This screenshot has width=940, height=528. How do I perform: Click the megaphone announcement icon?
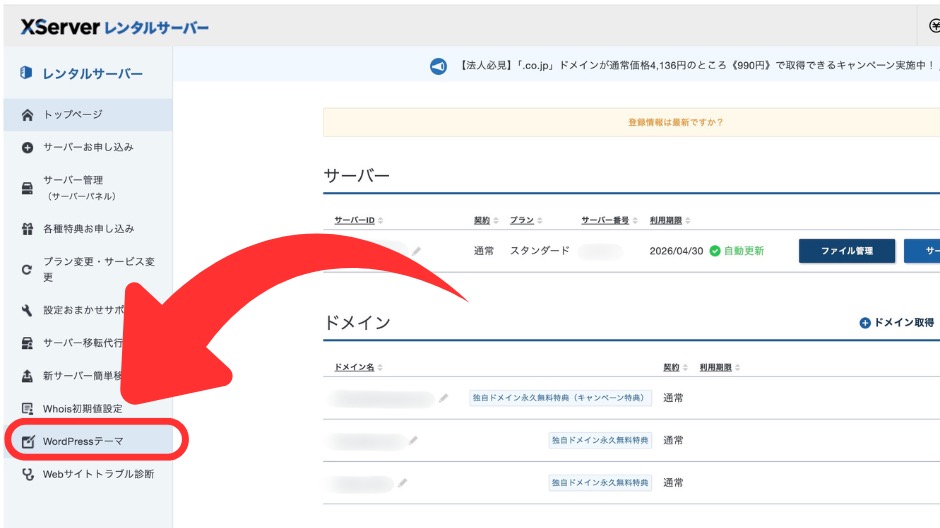pos(438,67)
